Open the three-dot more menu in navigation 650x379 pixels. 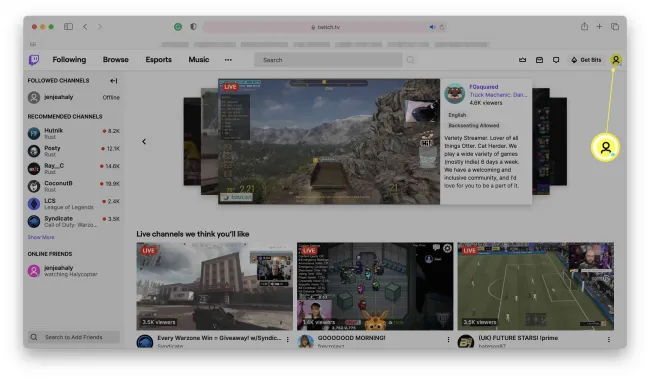228,60
